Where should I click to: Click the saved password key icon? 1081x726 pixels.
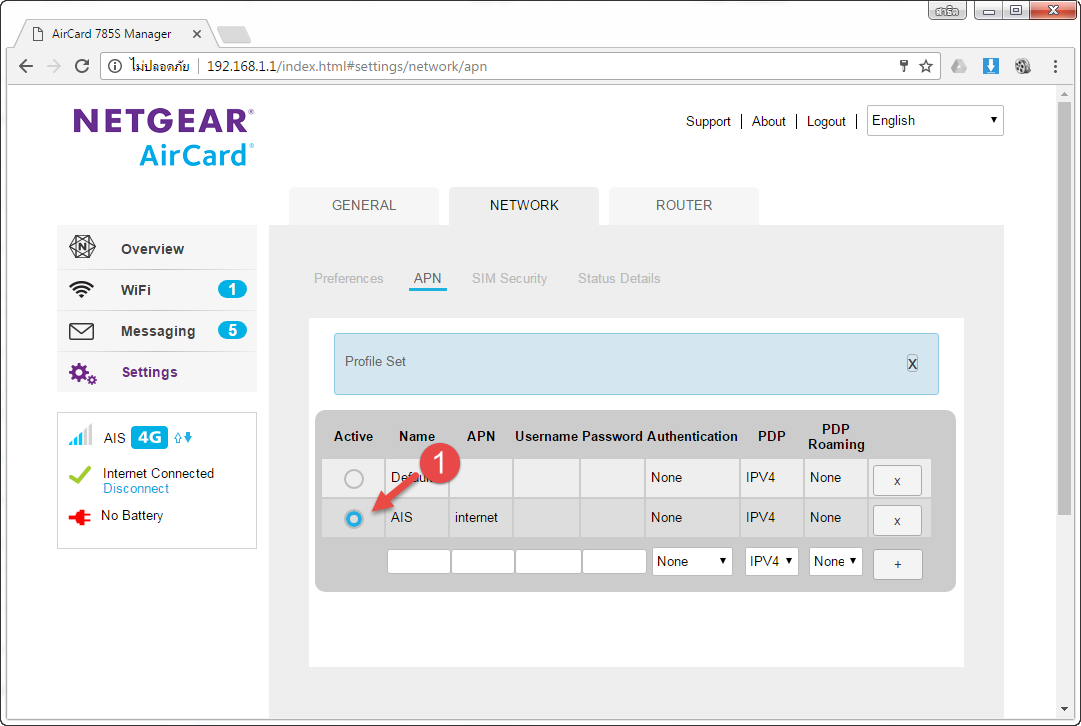[904, 66]
